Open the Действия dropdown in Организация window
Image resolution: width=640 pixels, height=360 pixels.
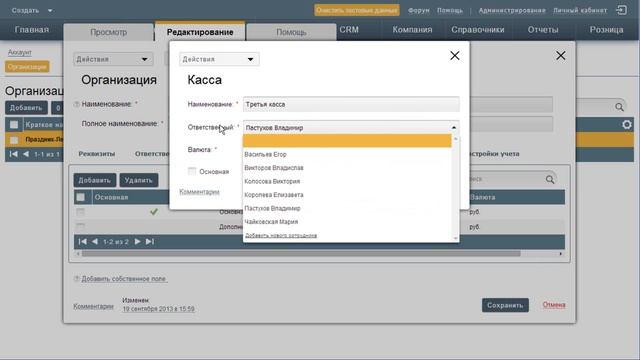click(x=113, y=59)
